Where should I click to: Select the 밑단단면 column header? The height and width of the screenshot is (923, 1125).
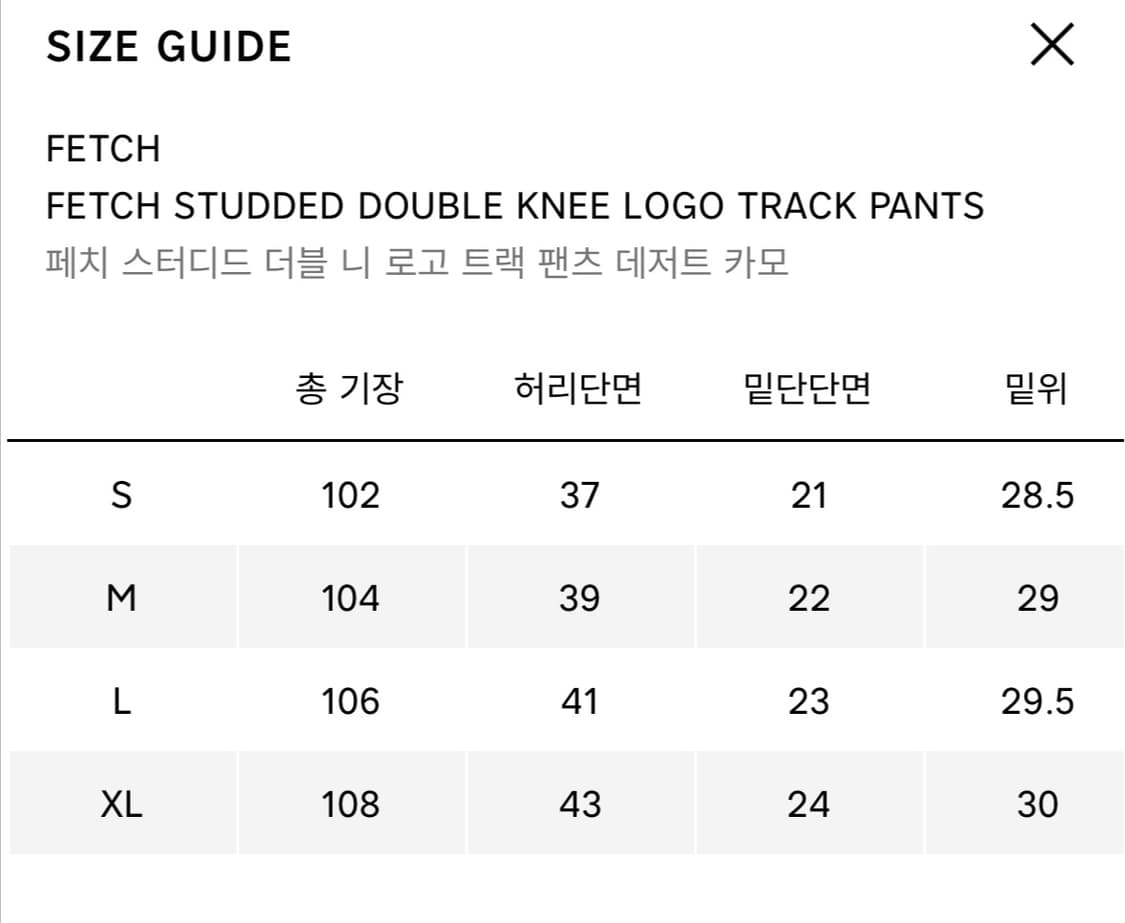tap(808, 389)
